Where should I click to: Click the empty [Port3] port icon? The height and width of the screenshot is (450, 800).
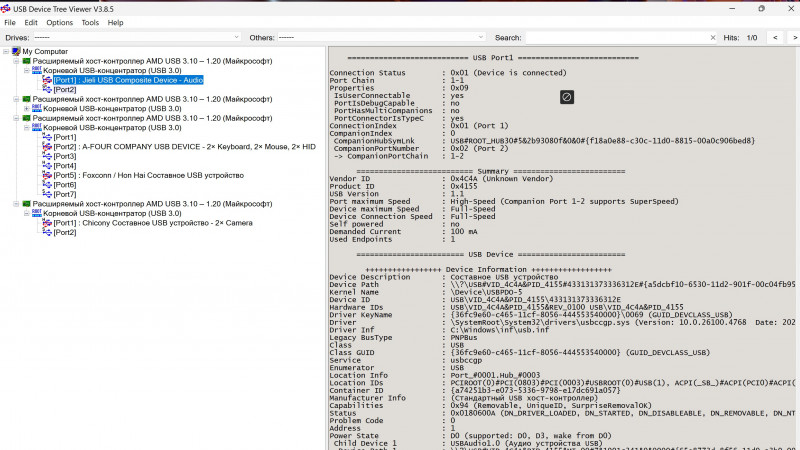click(47, 156)
